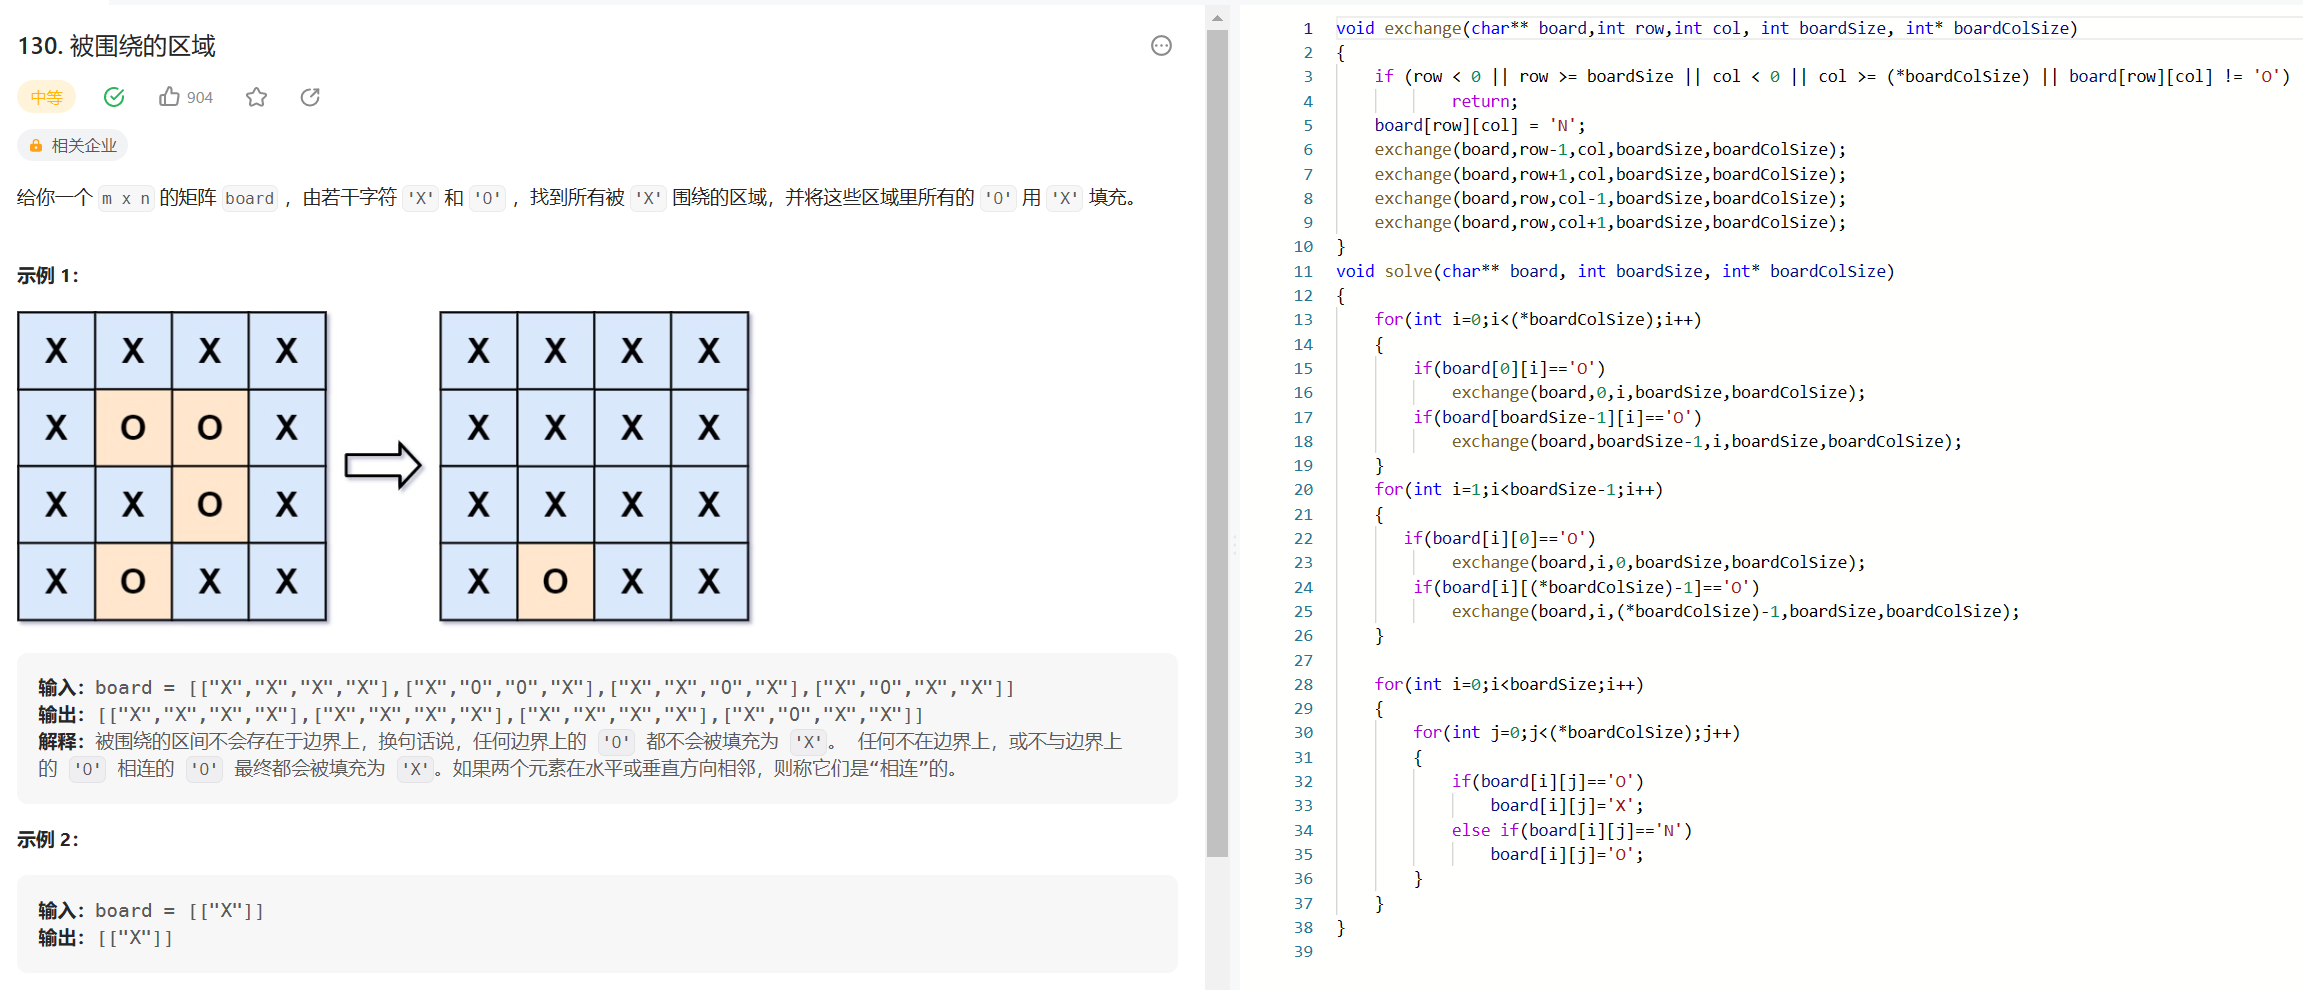Click if(board[0][i]=='O') on line 15
The width and height of the screenshot is (2303, 990).
click(x=1509, y=368)
